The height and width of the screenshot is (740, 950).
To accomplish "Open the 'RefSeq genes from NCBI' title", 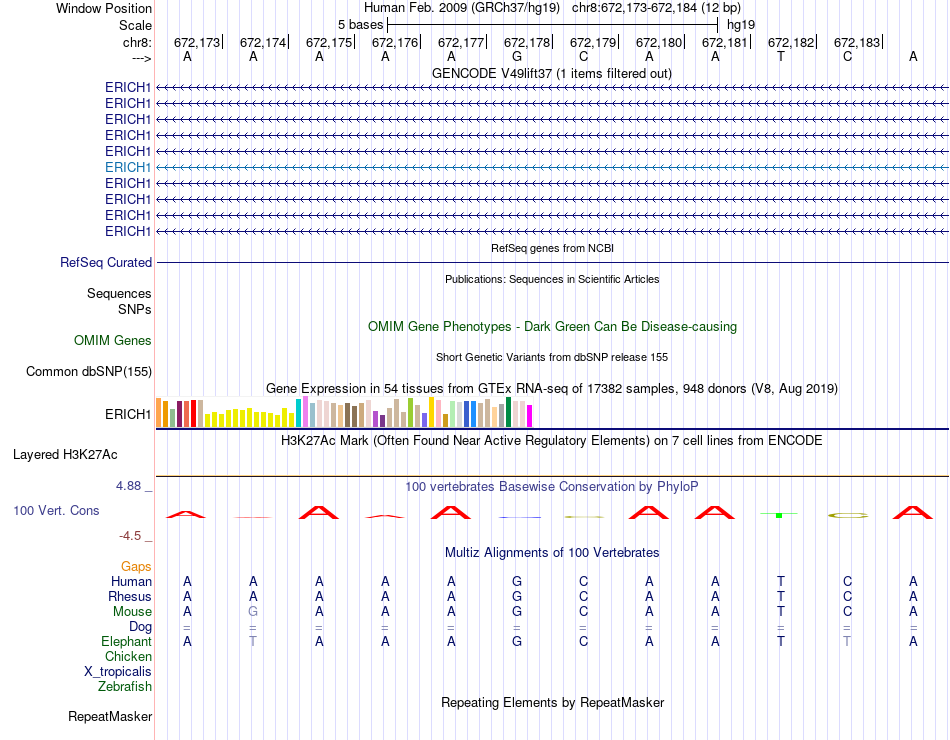I will pos(552,248).
